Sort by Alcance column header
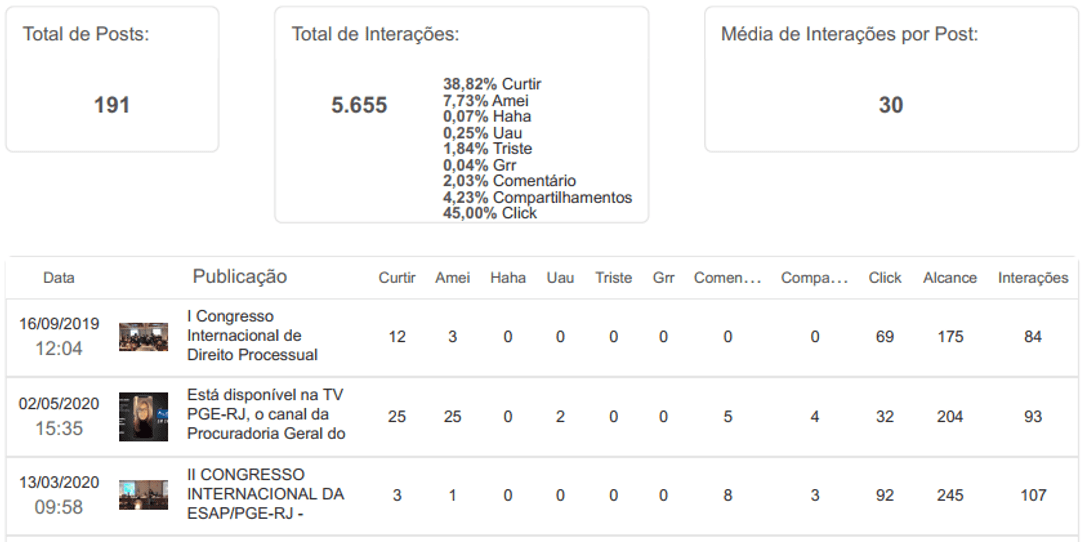 950,278
